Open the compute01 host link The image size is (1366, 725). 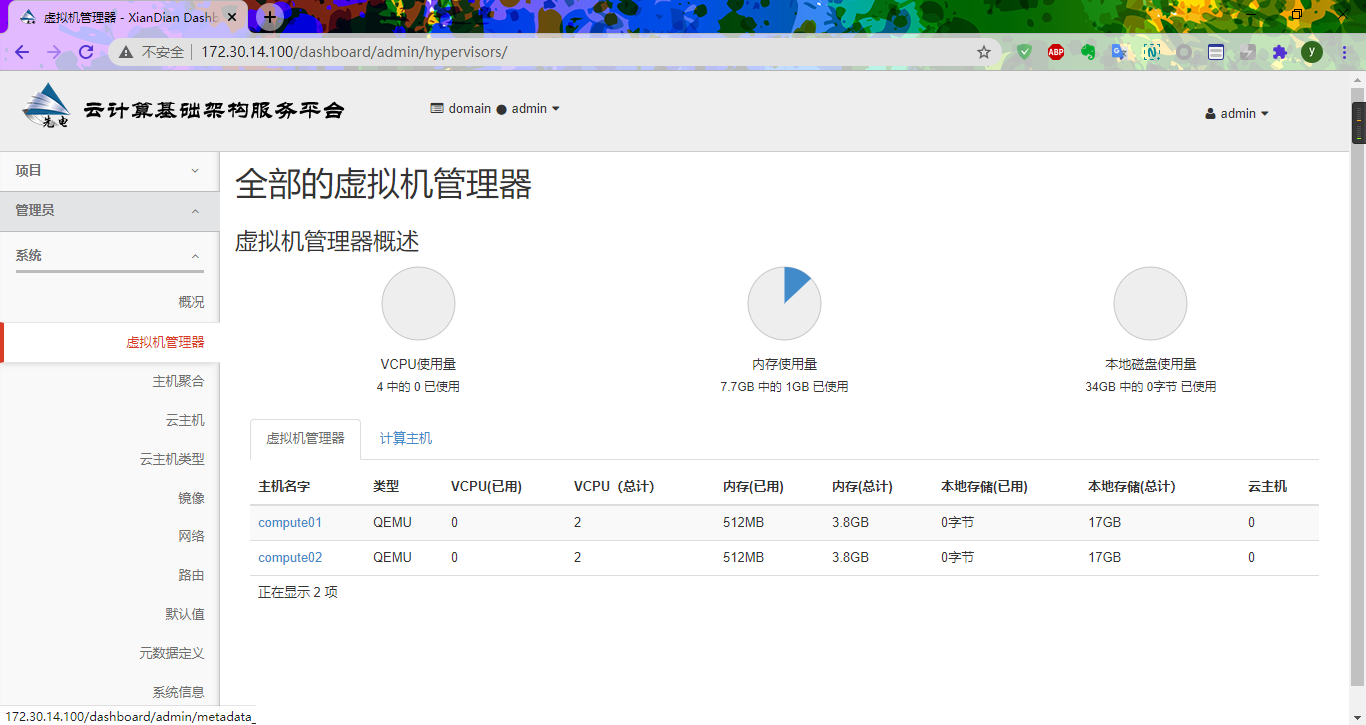(x=290, y=522)
